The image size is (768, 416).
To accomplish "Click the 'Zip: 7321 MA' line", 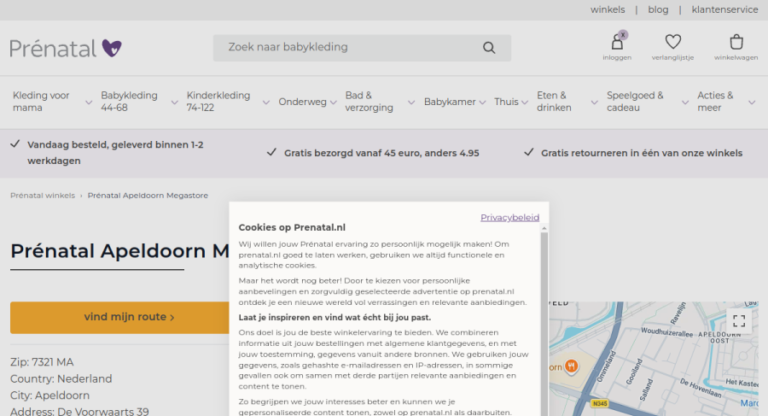I will [42, 362].
